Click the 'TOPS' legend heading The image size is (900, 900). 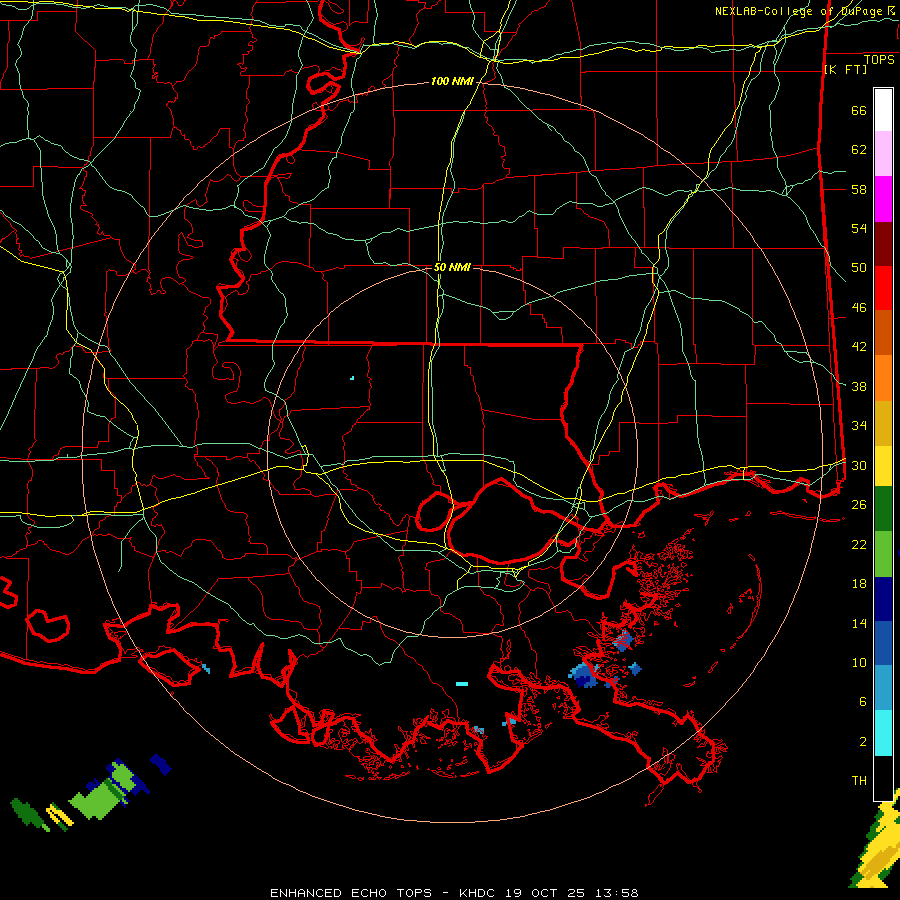[879, 60]
